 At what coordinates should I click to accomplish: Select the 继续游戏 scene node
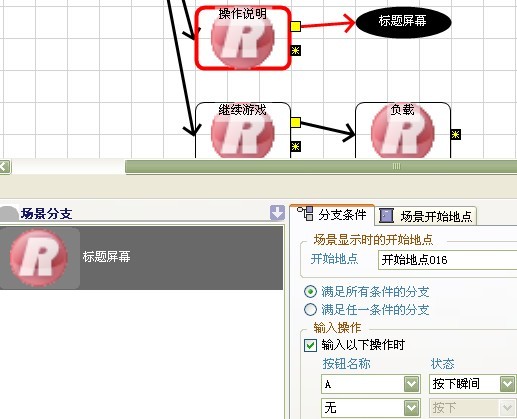pos(243,130)
